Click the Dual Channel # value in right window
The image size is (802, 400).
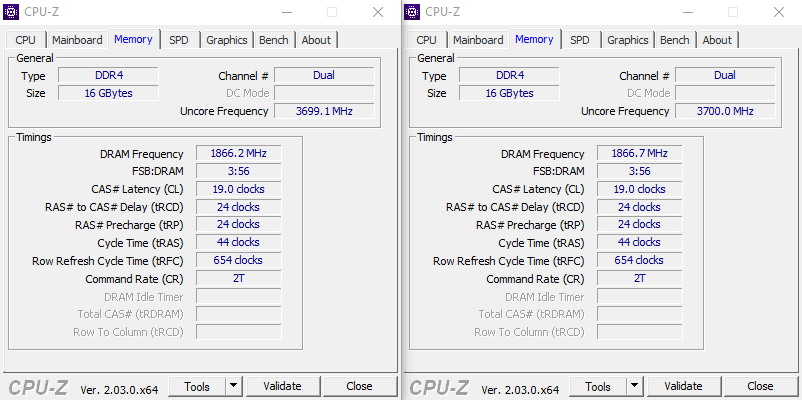coord(725,75)
